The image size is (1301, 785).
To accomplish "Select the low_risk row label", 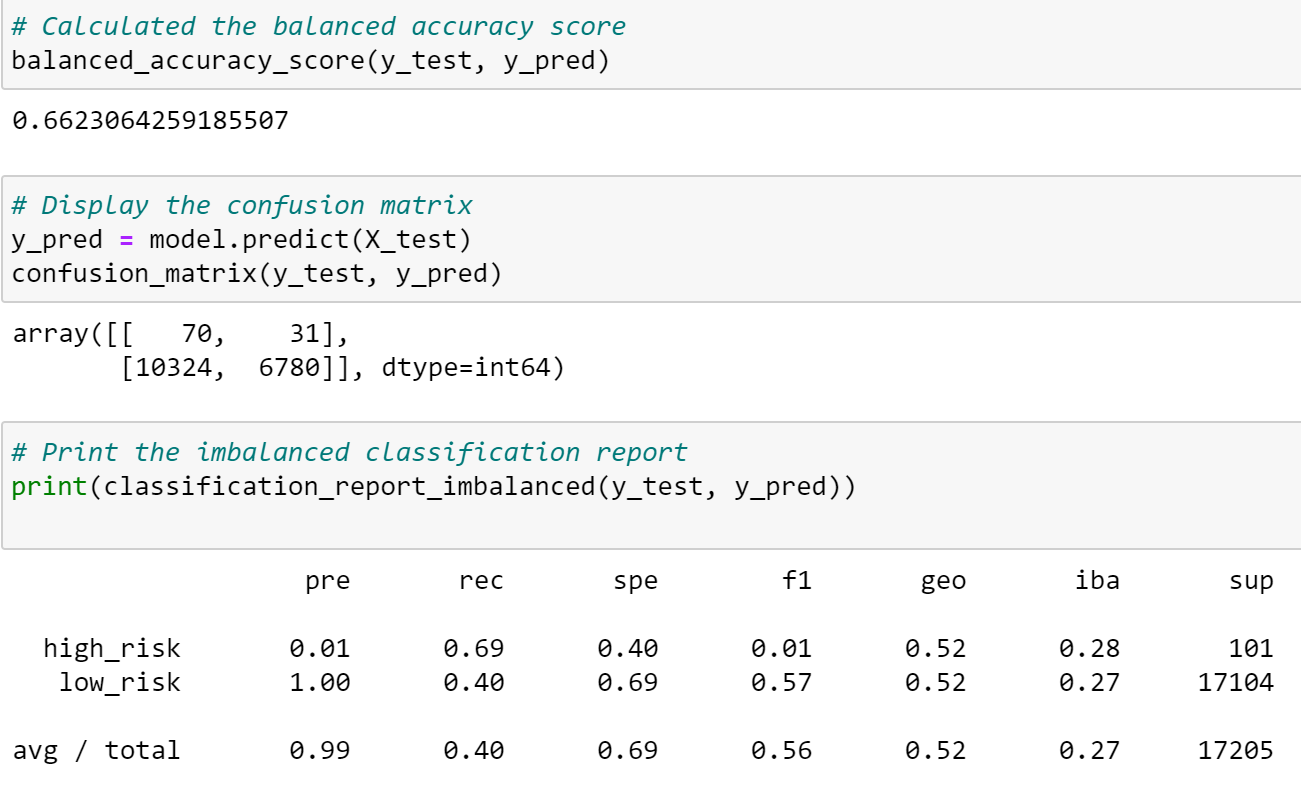I will click(120, 683).
